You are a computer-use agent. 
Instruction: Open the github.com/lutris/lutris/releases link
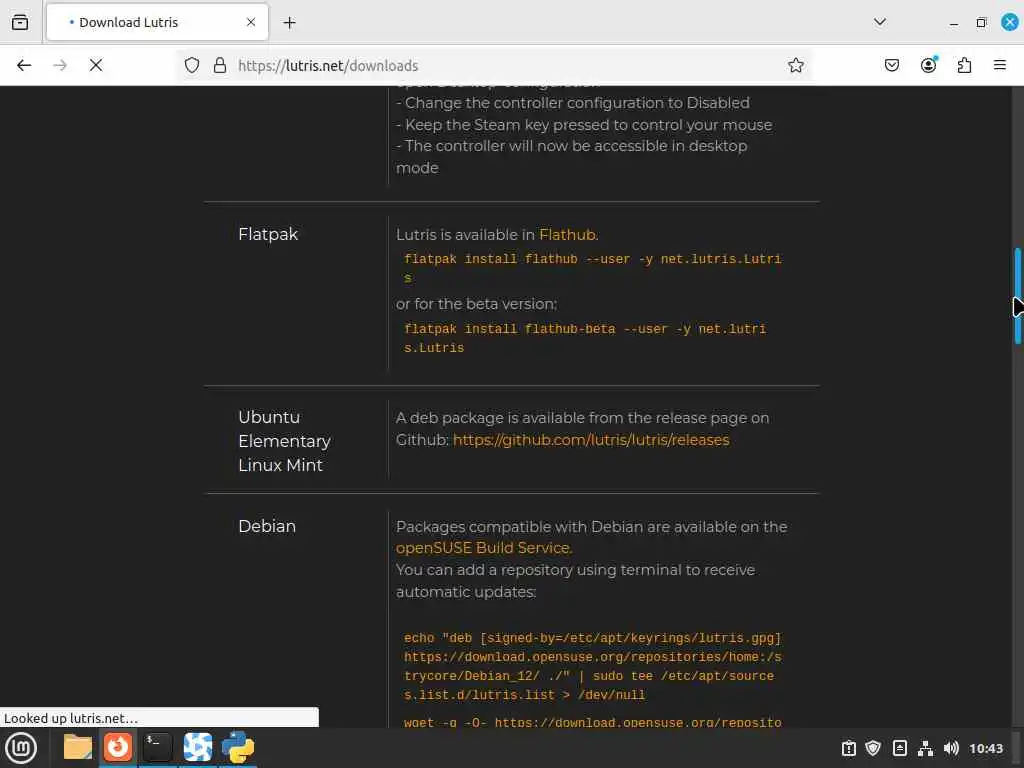click(x=591, y=440)
